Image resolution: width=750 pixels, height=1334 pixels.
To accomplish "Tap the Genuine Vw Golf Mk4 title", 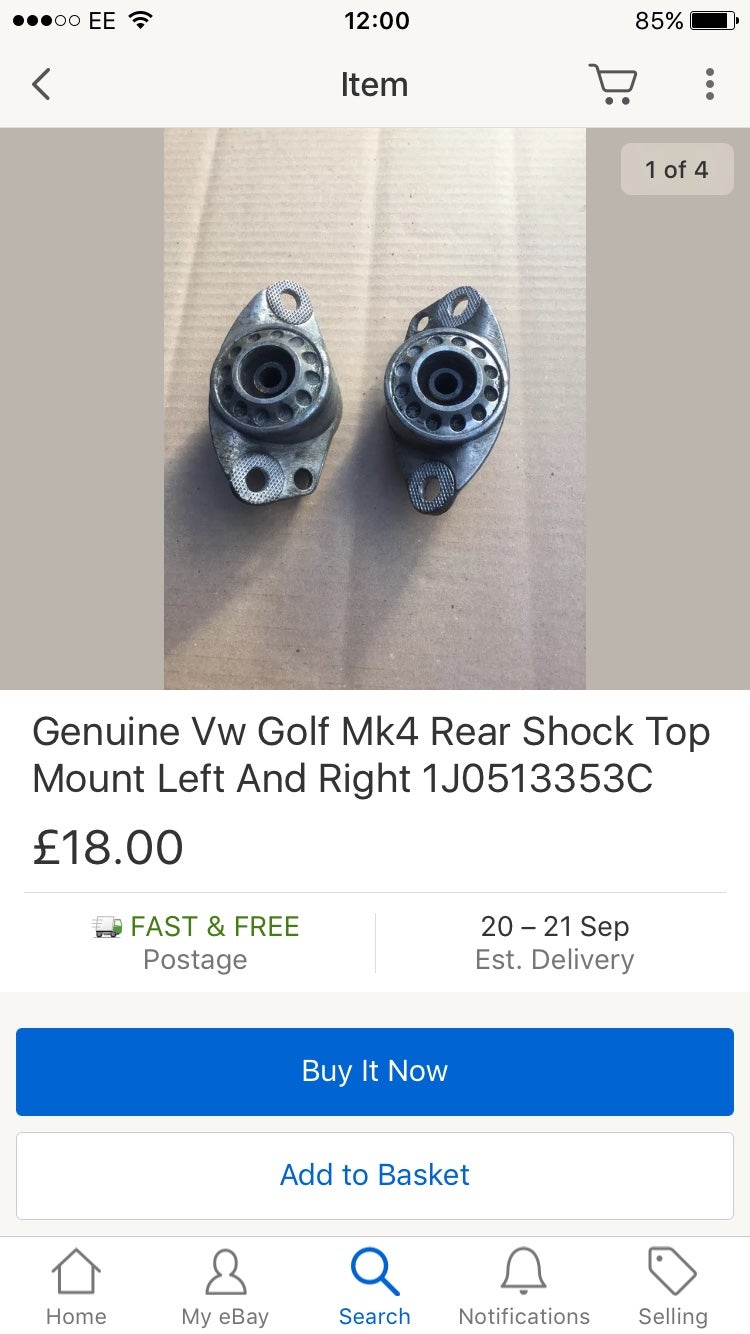I will [x=371, y=755].
